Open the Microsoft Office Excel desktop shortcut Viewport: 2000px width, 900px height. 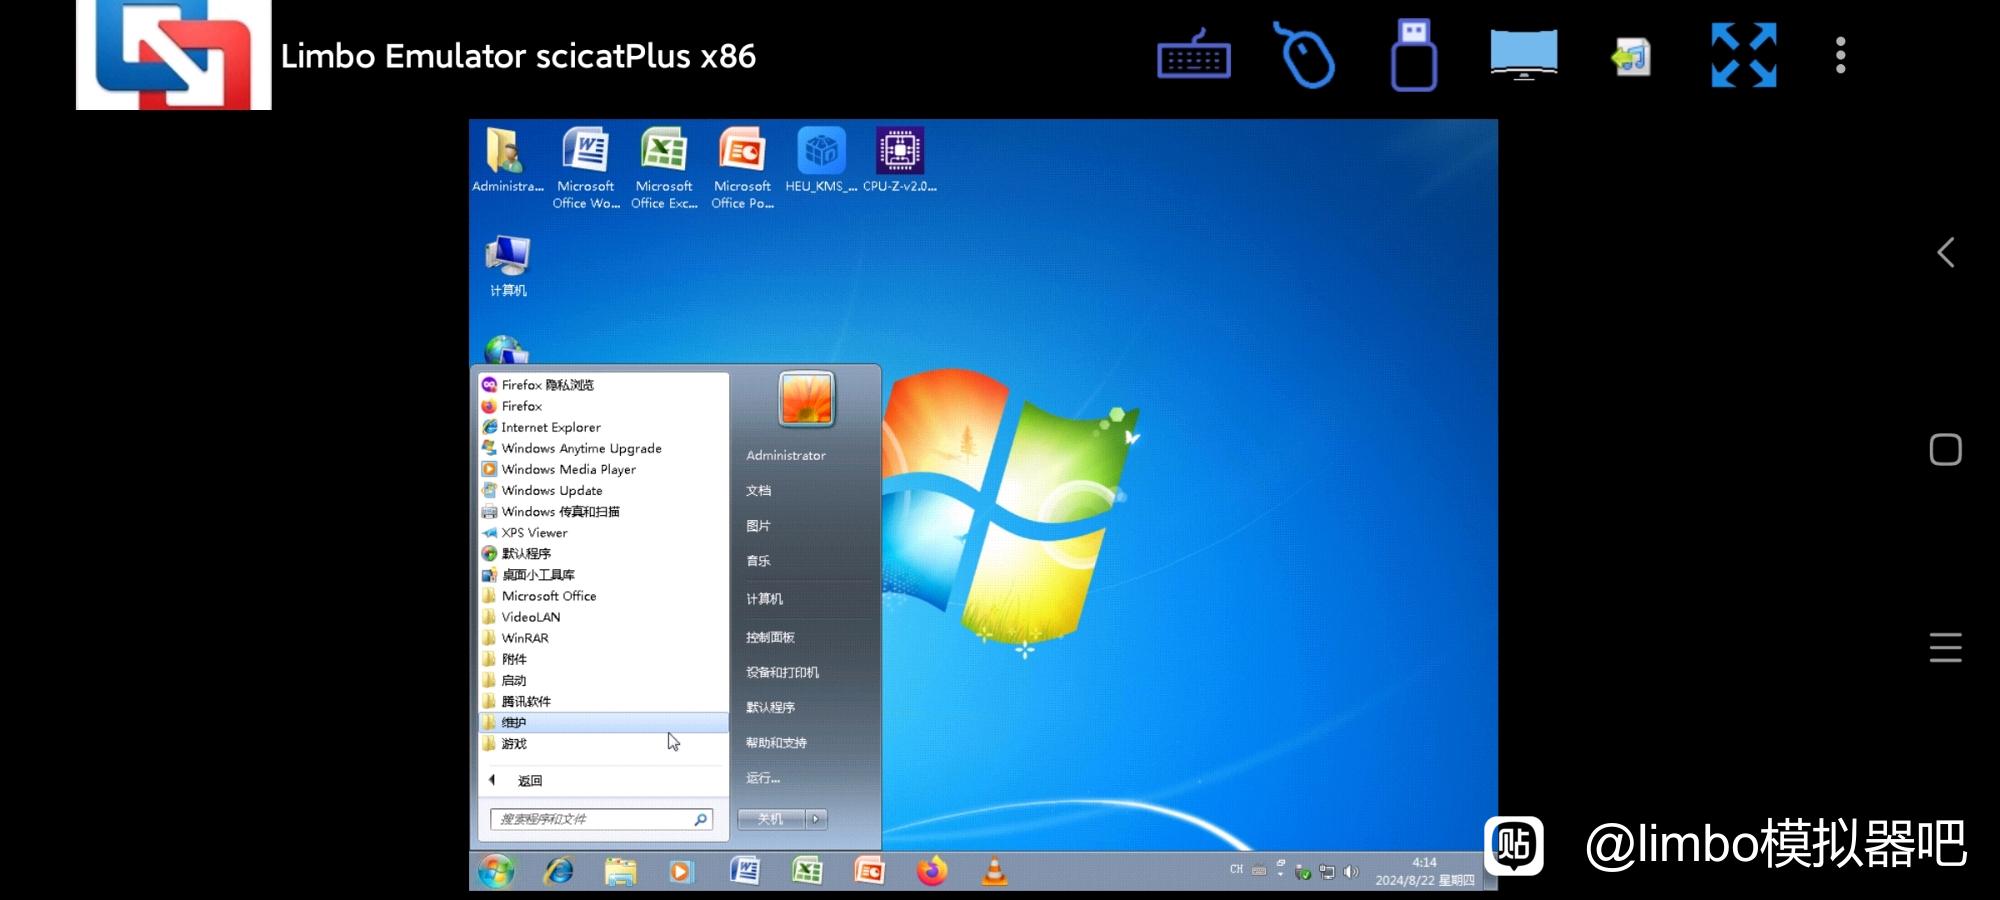(x=664, y=168)
